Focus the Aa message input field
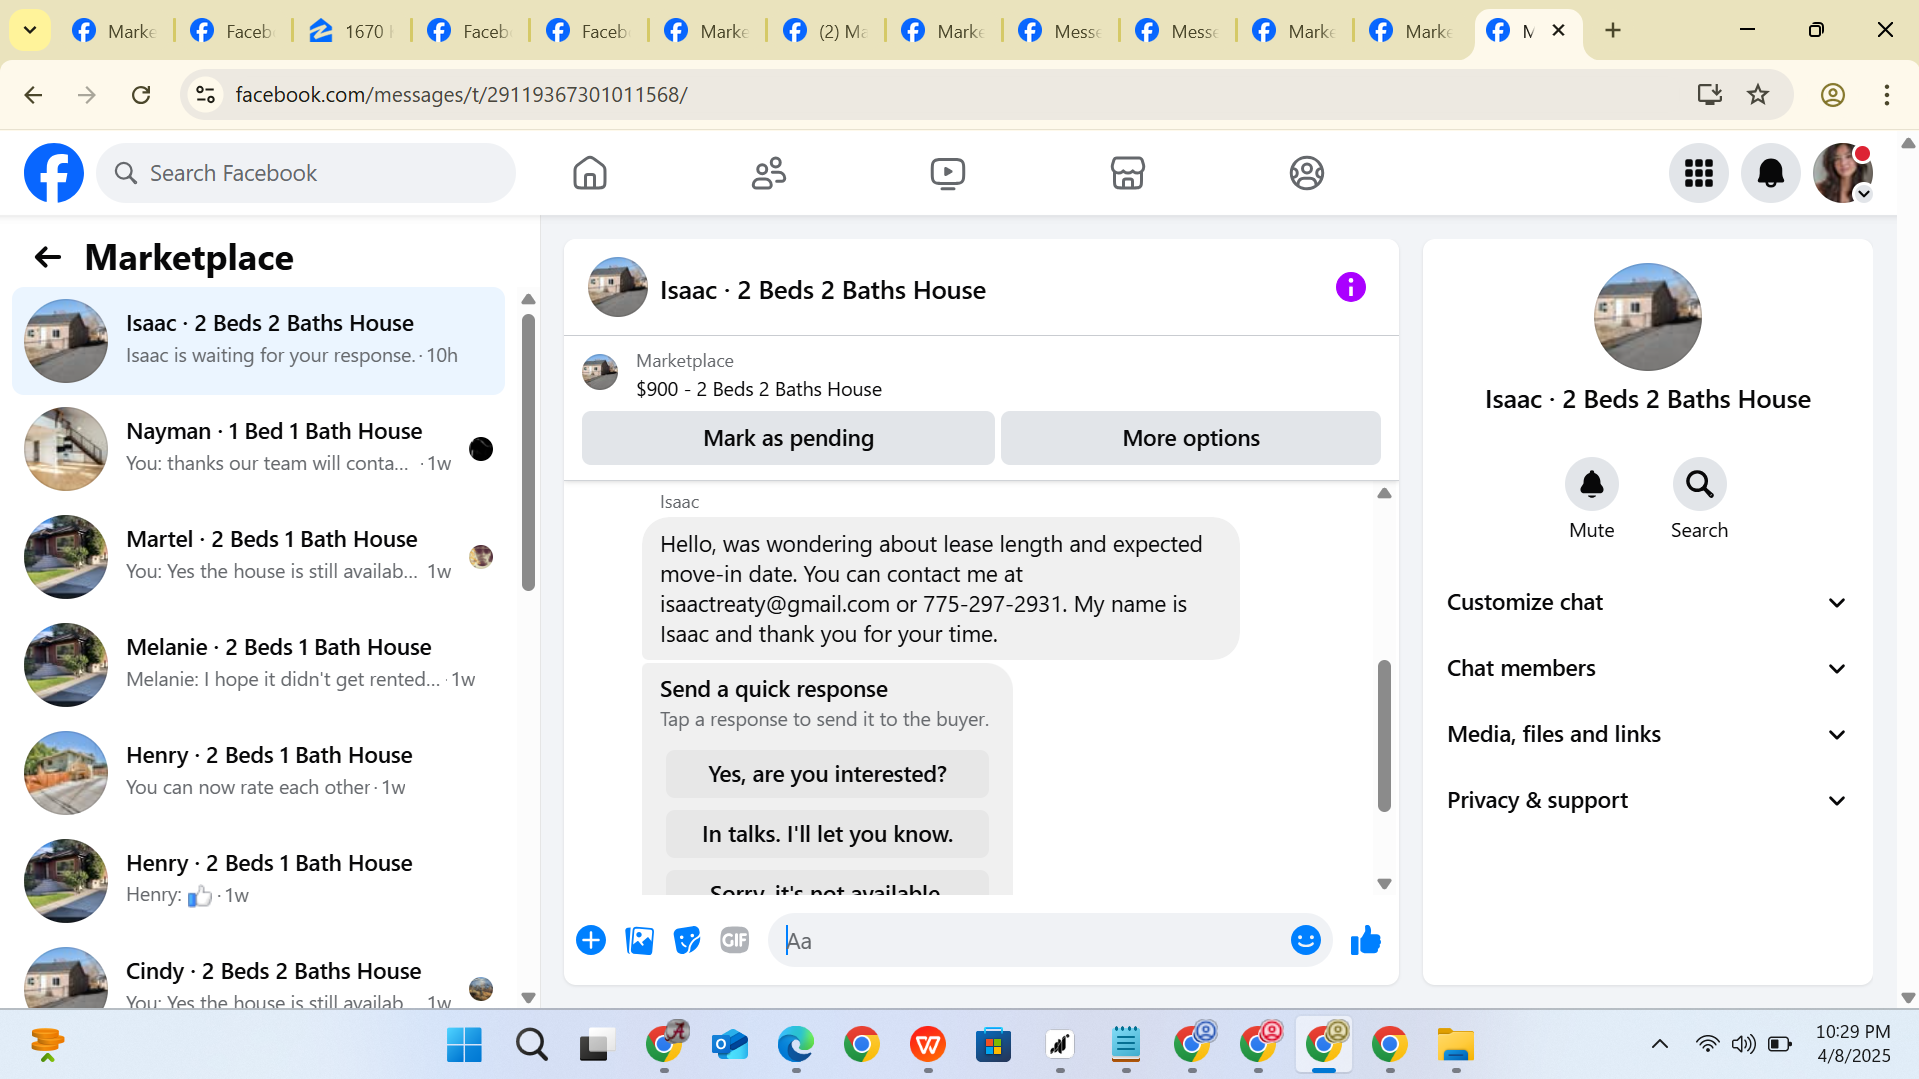Viewport: 1919px width, 1079px height. pos(1030,940)
